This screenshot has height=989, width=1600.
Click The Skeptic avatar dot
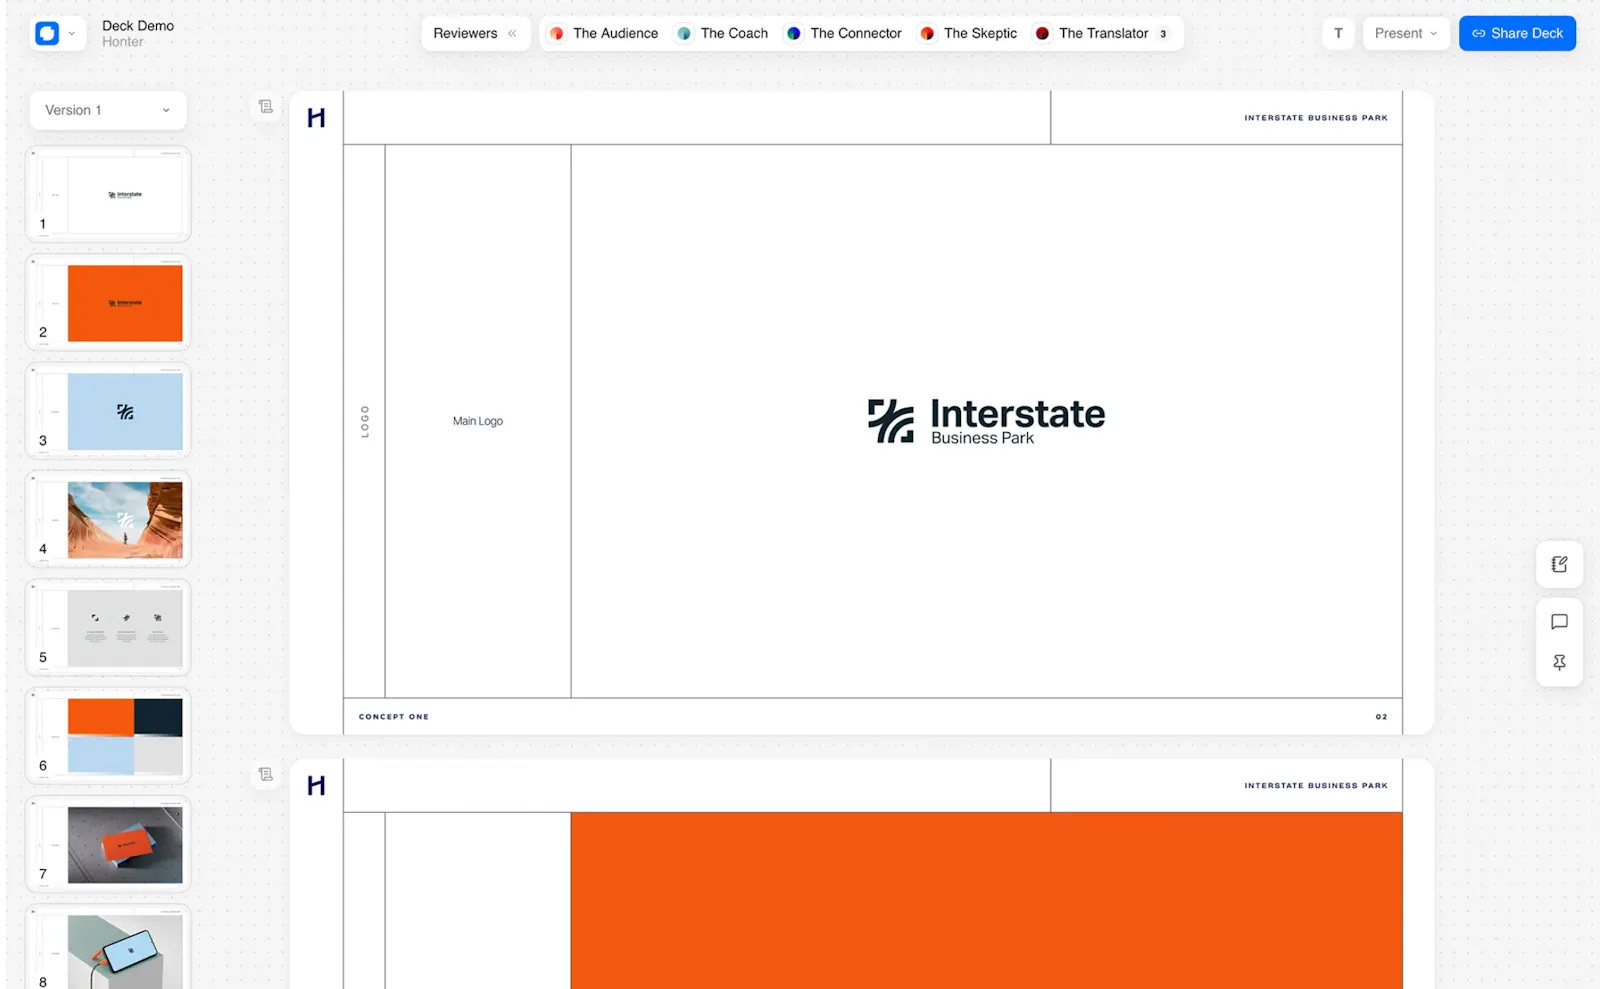click(928, 33)
